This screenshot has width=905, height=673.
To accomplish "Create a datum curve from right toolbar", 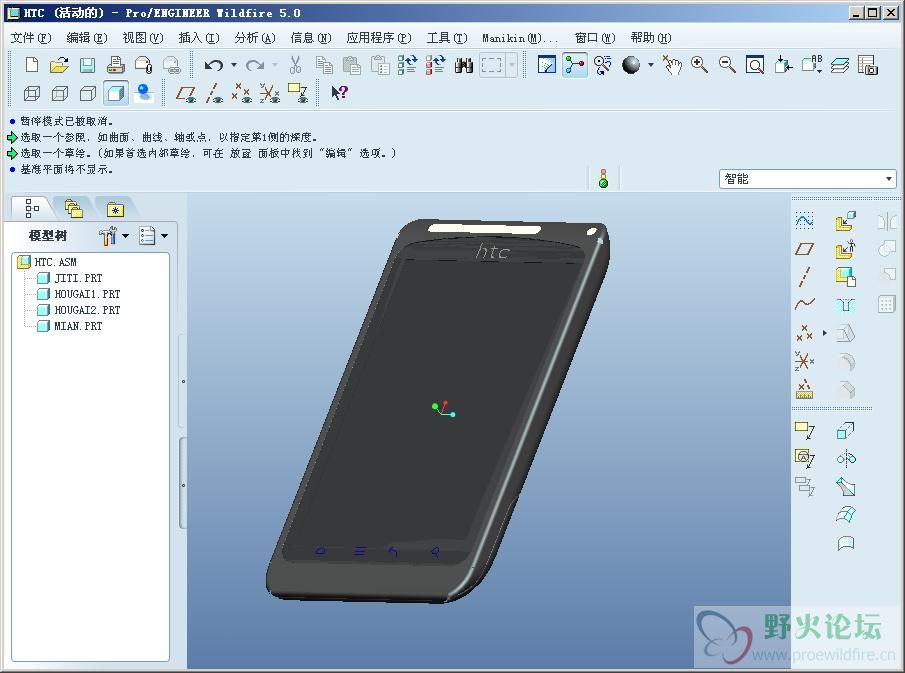I will click(x=805, y=304).
